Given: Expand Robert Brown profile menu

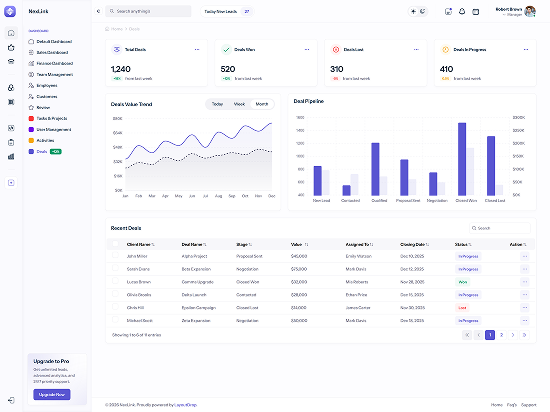Looking at the screenshot, I should 516,12.
